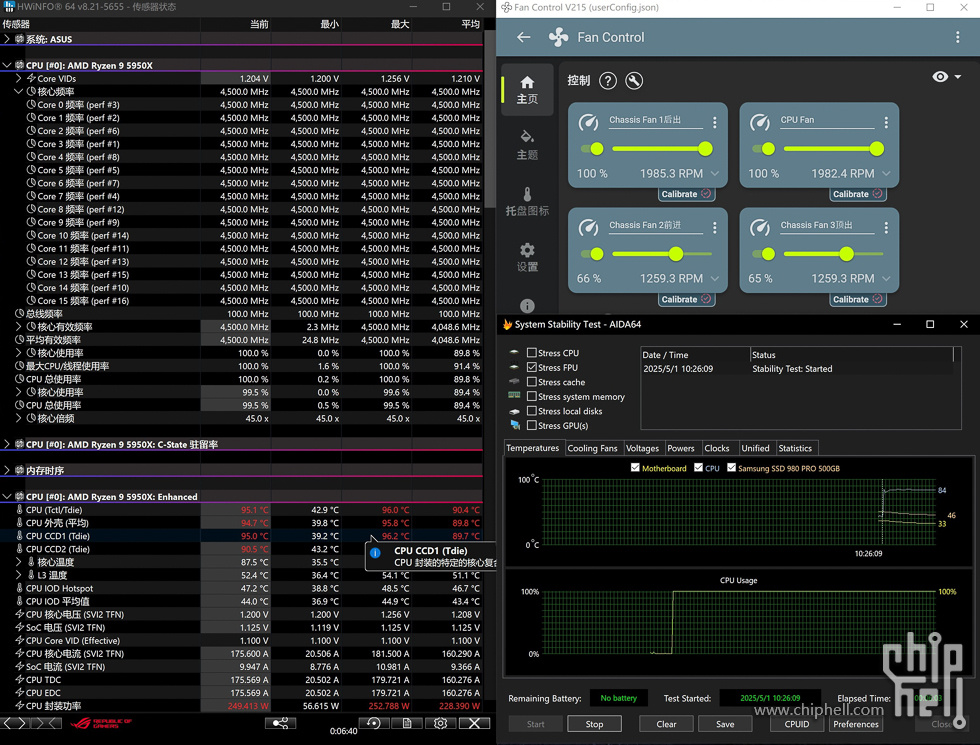Click the Fan Control back arrow
The width and height of the screenshot is (980, 745).
click(x=524, y=38)
